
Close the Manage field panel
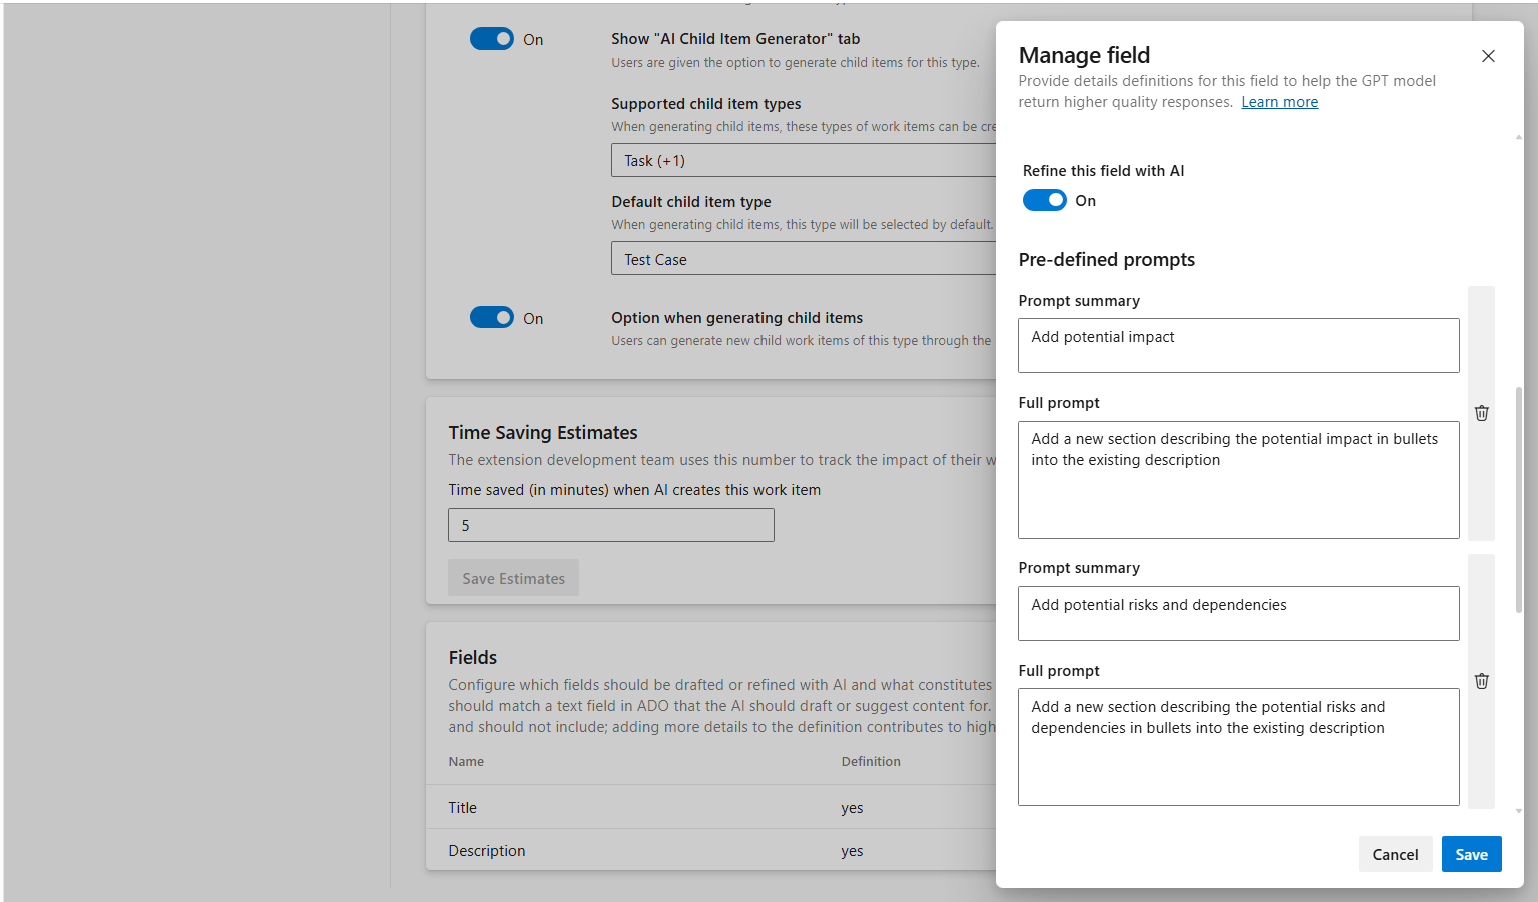[1488, 56]
